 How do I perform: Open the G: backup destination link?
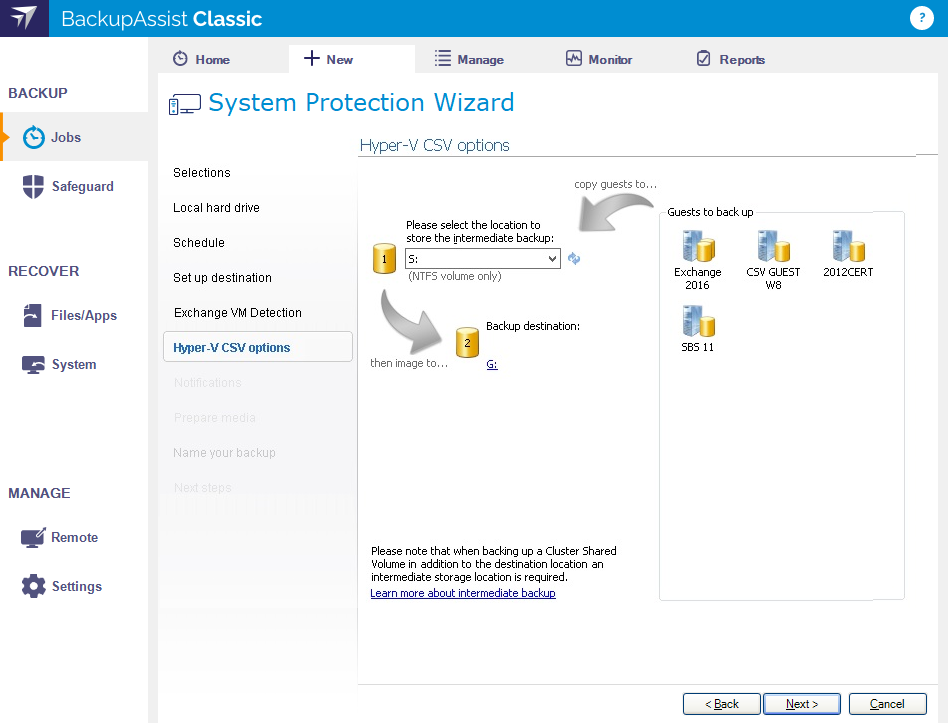point(492,365)
